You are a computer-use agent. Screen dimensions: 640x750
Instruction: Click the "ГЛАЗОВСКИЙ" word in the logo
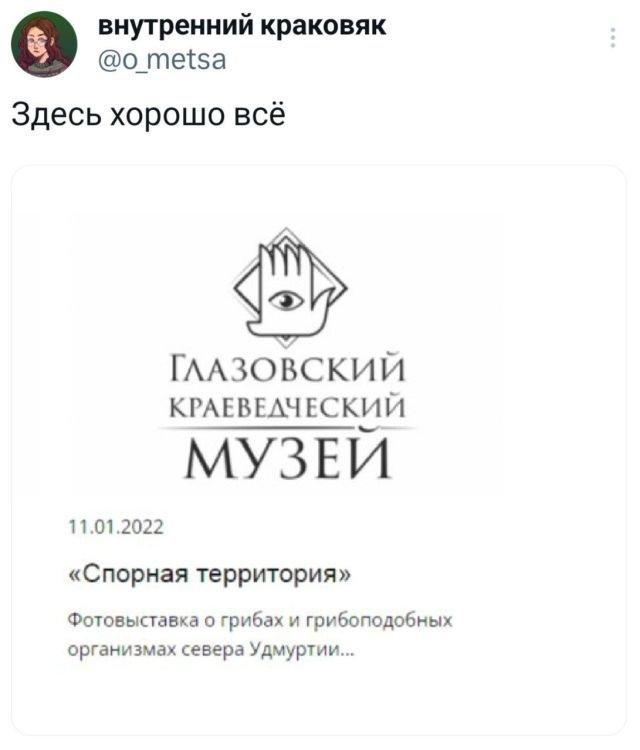(288, 377)
